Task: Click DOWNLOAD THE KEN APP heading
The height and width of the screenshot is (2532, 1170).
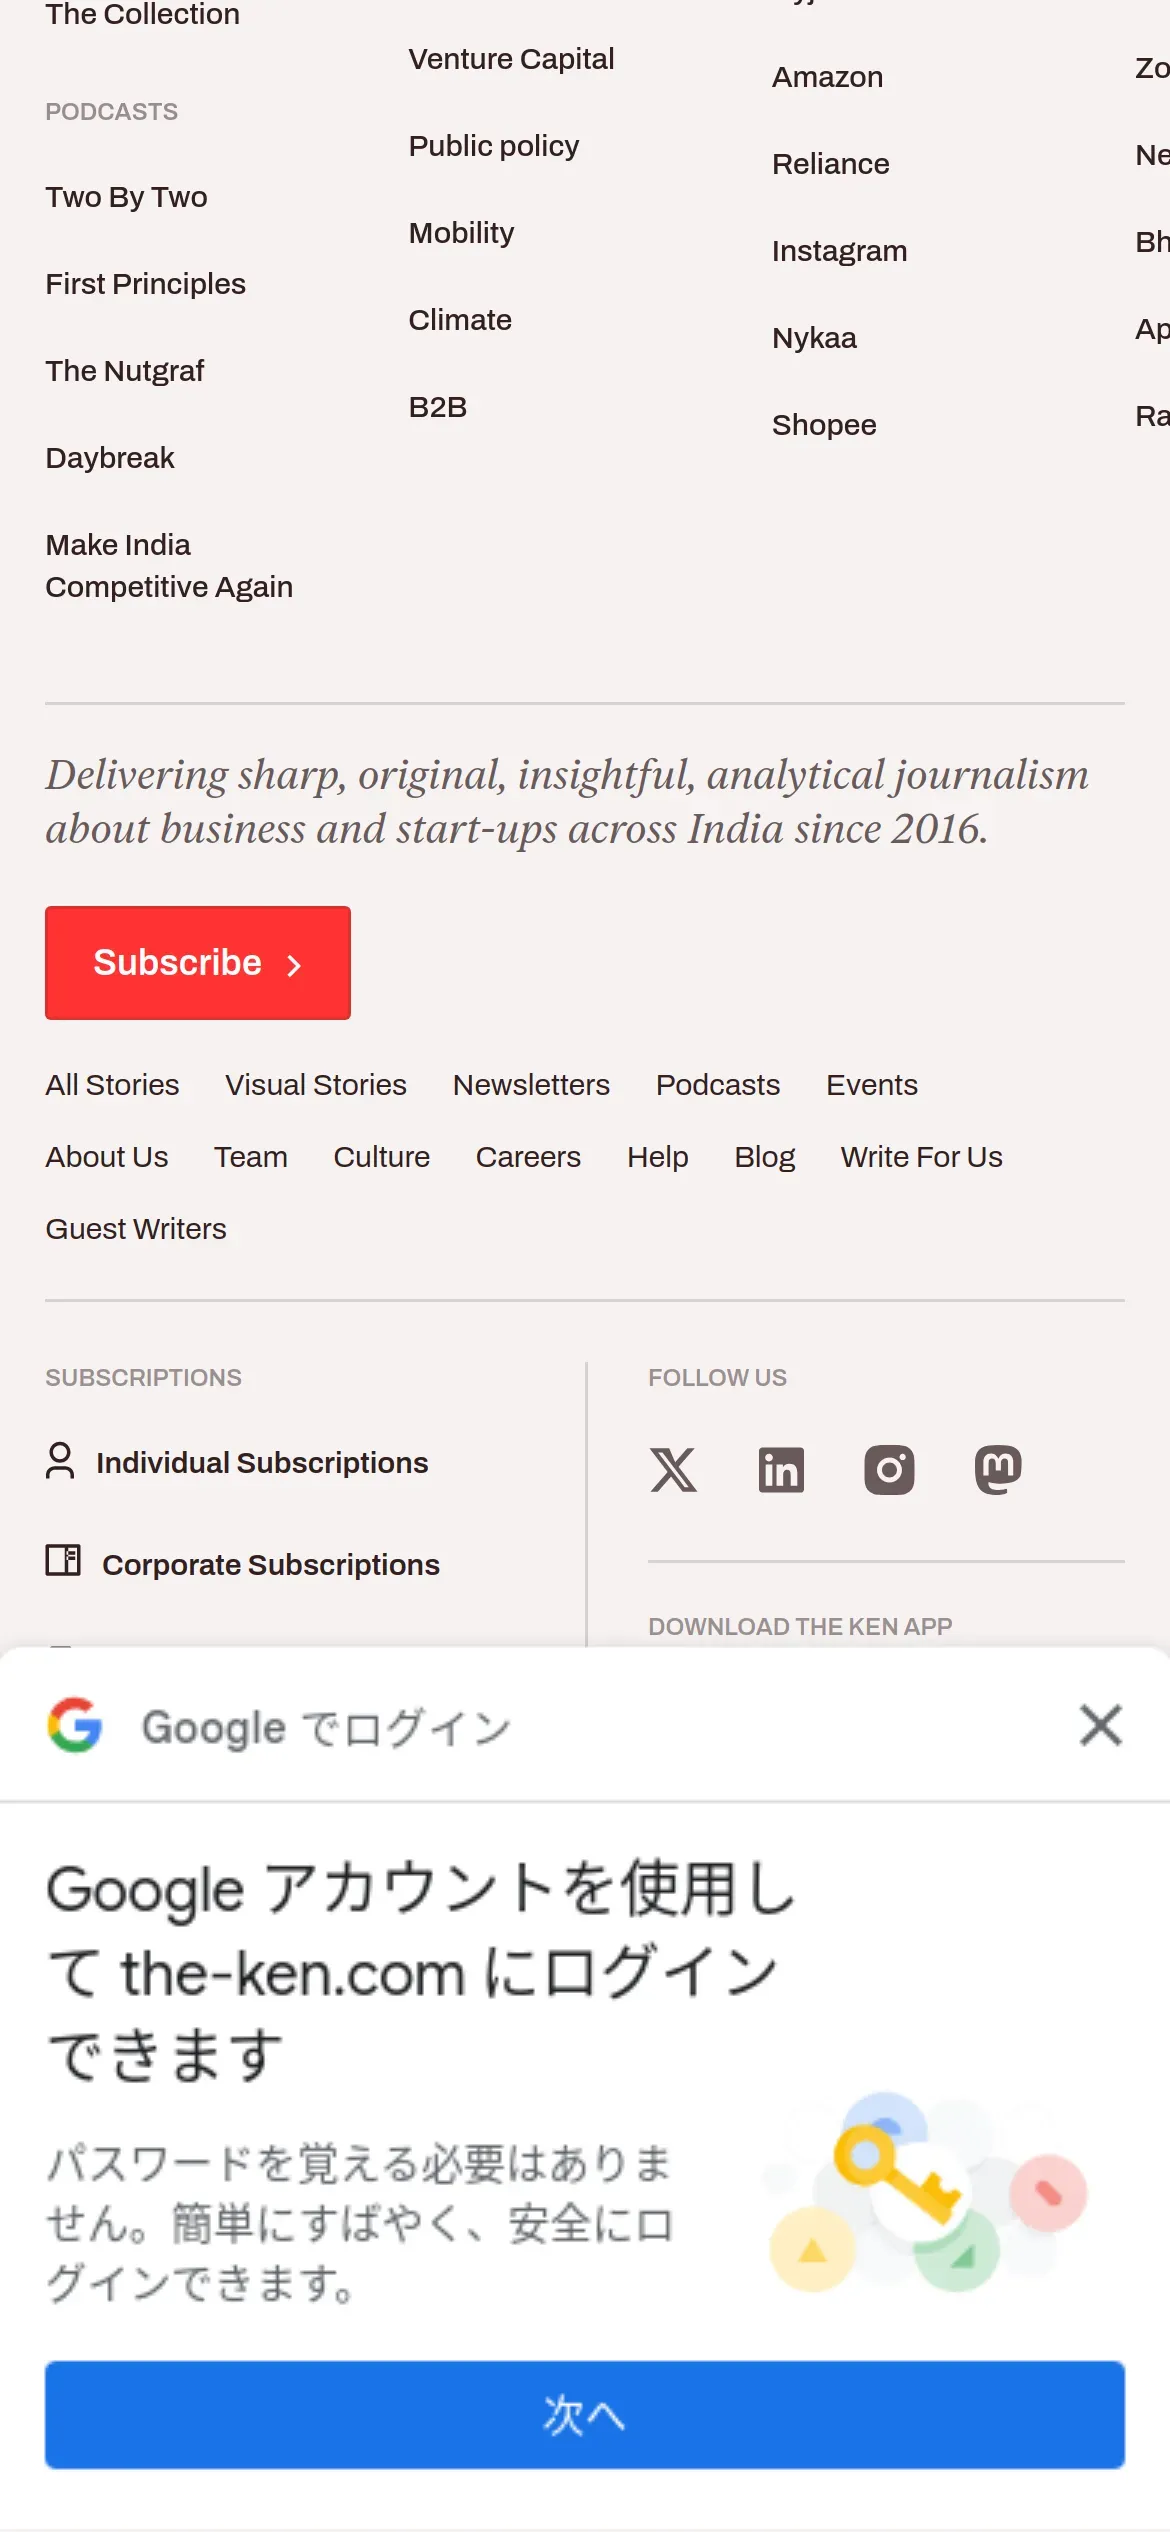Action: coord(801,1627)
